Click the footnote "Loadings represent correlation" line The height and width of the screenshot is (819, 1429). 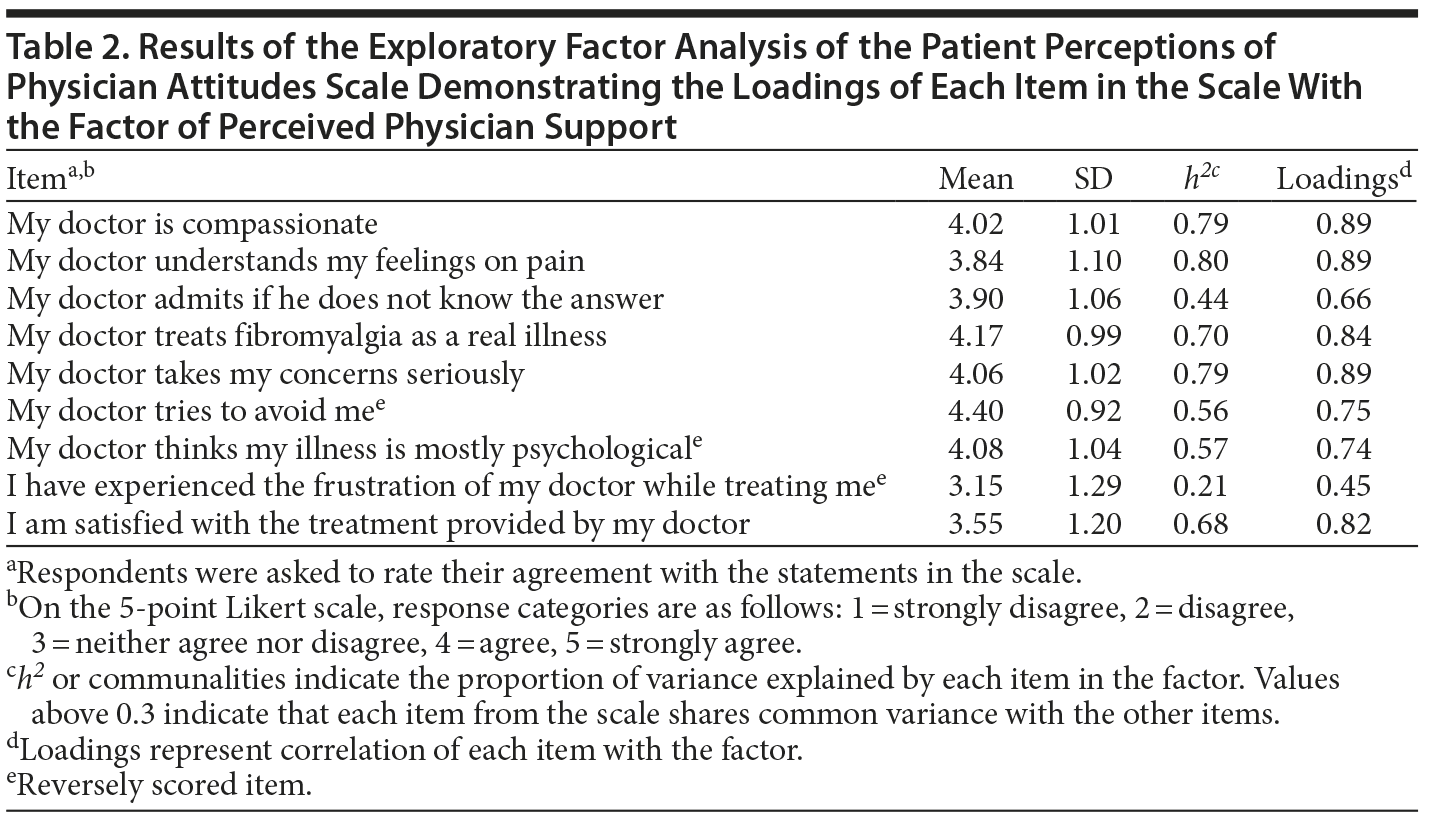coord(405,749)
